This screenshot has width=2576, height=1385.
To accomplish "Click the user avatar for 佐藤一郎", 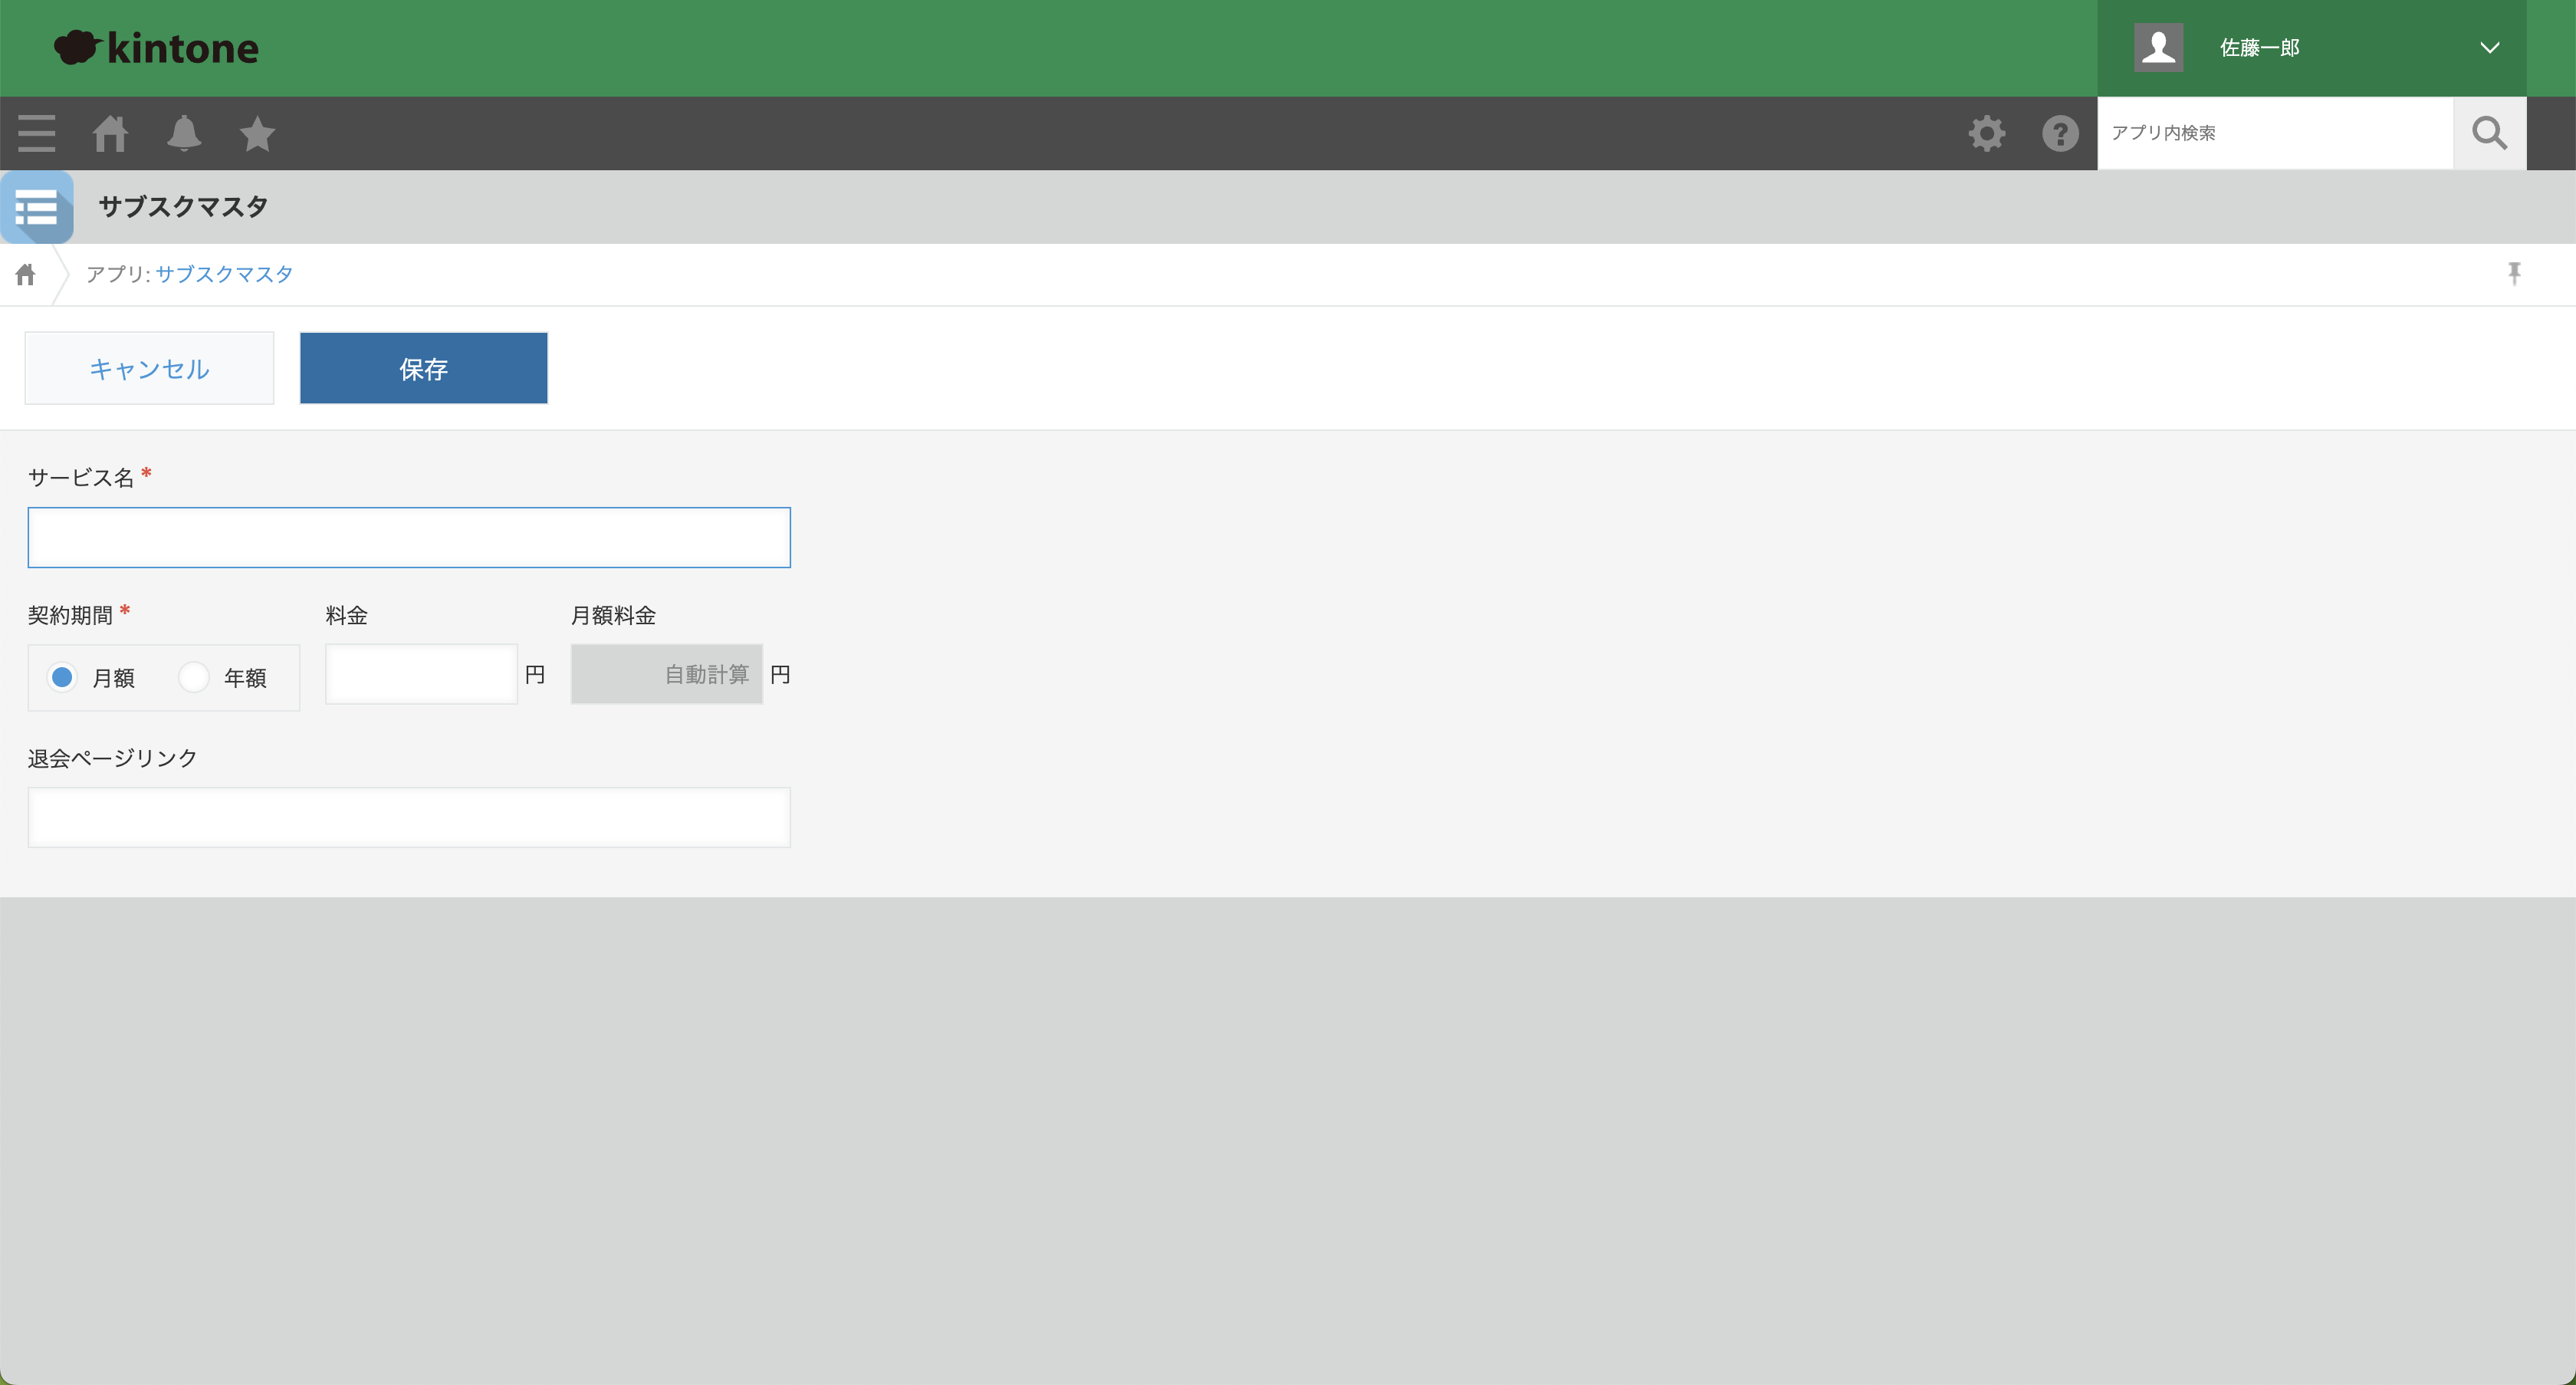I will [2158, 48].
